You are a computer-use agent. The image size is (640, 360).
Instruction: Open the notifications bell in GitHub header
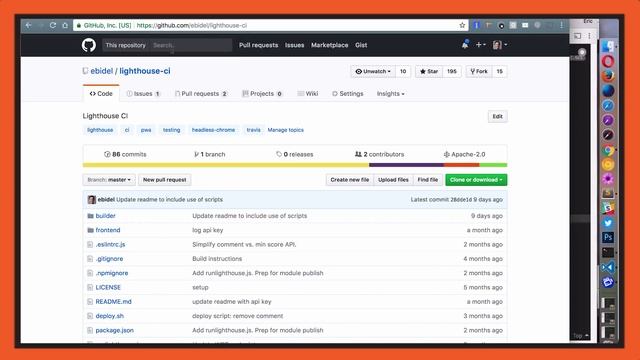[x=465, y=45]
